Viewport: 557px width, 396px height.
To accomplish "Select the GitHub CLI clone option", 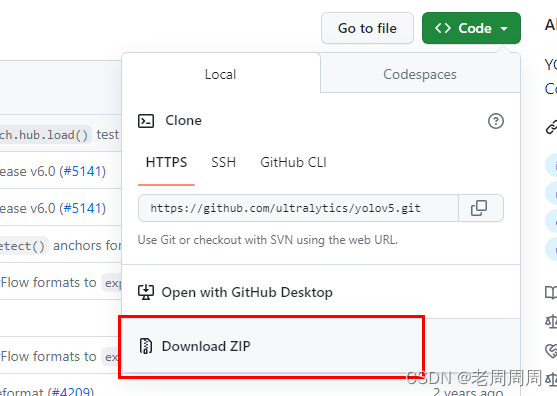I will pyautogui.click(x=293, y=162).
